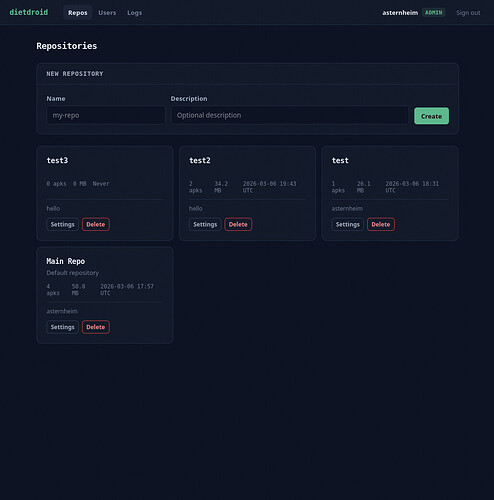
Task: Click the ADMIN badge
Action: [434, 13]
